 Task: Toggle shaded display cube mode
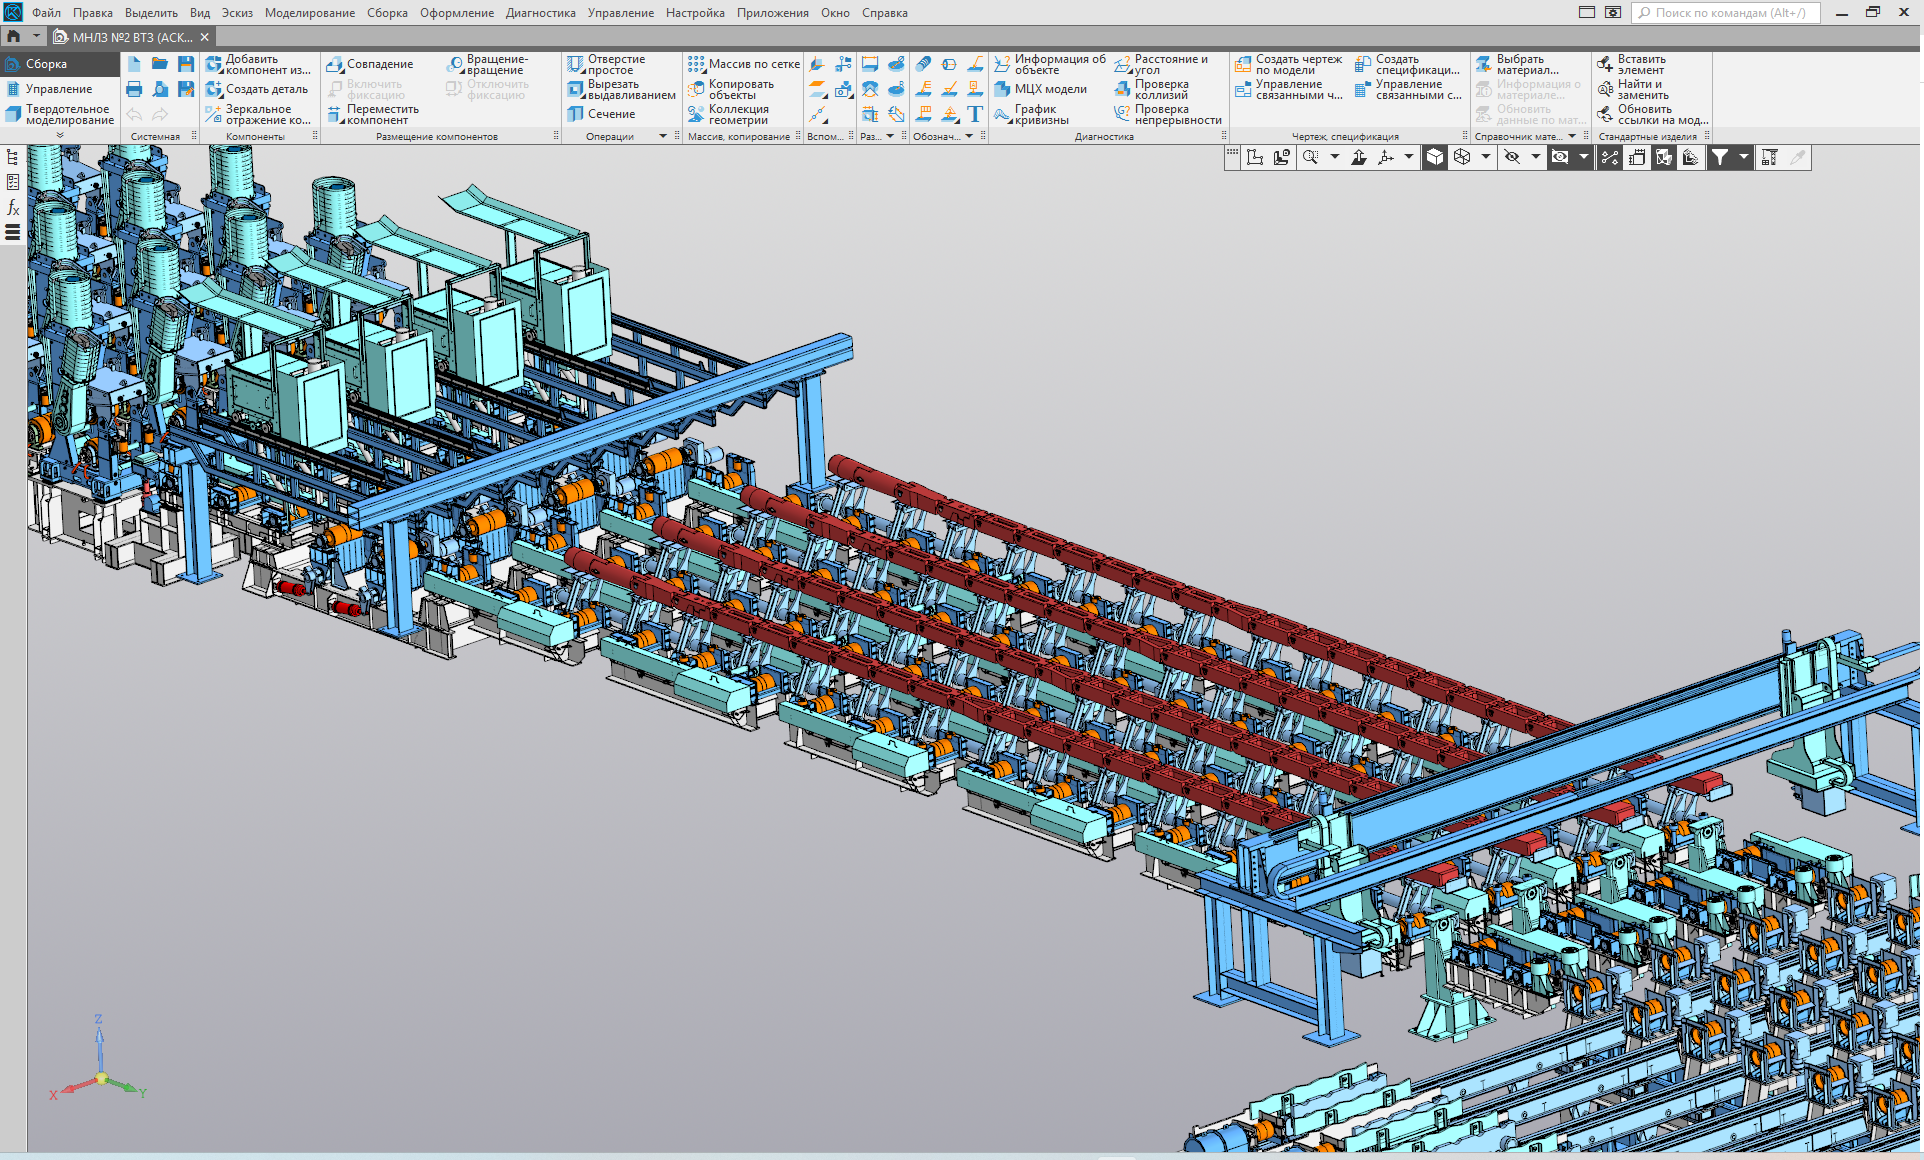point(1435,157)
